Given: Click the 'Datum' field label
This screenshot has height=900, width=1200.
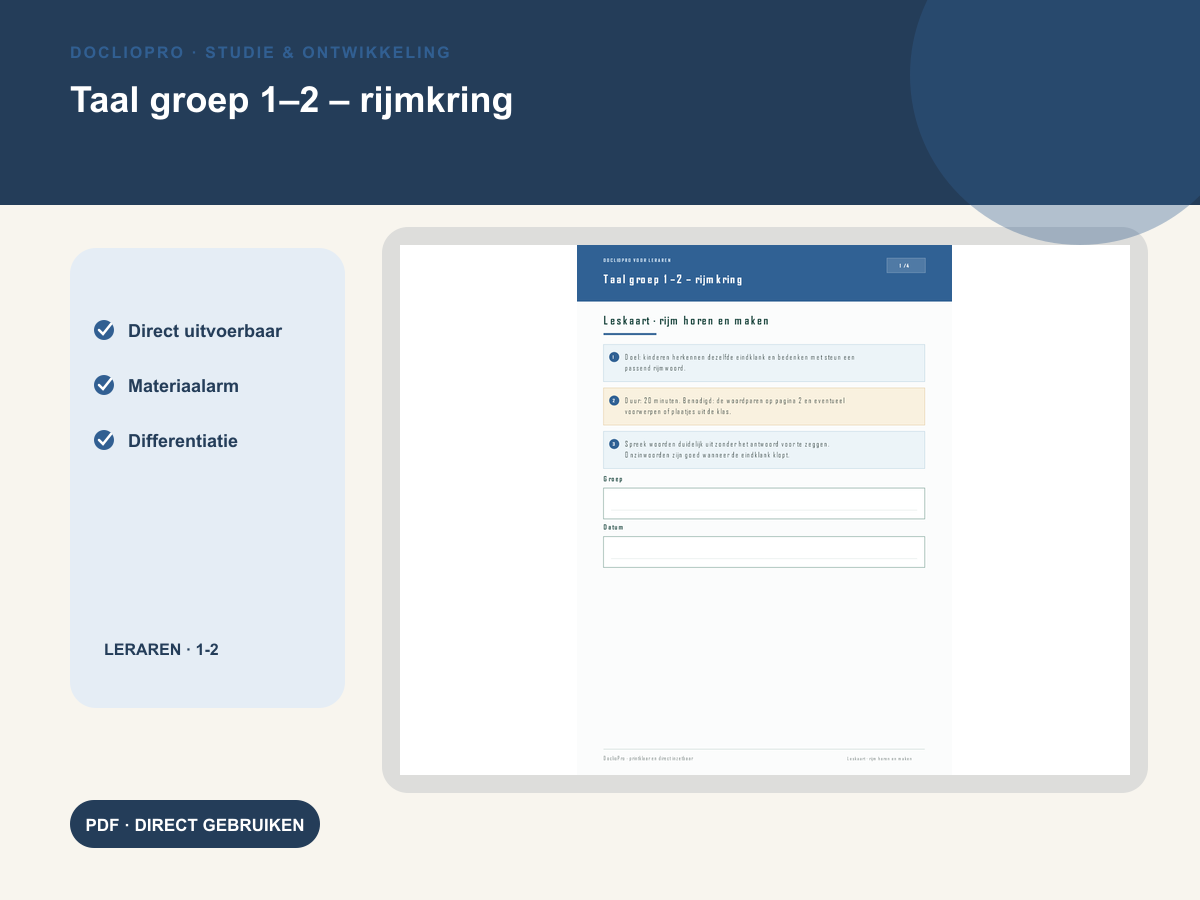Looking at the screenshot, I should pyautogui.click(x=613, y=527).
